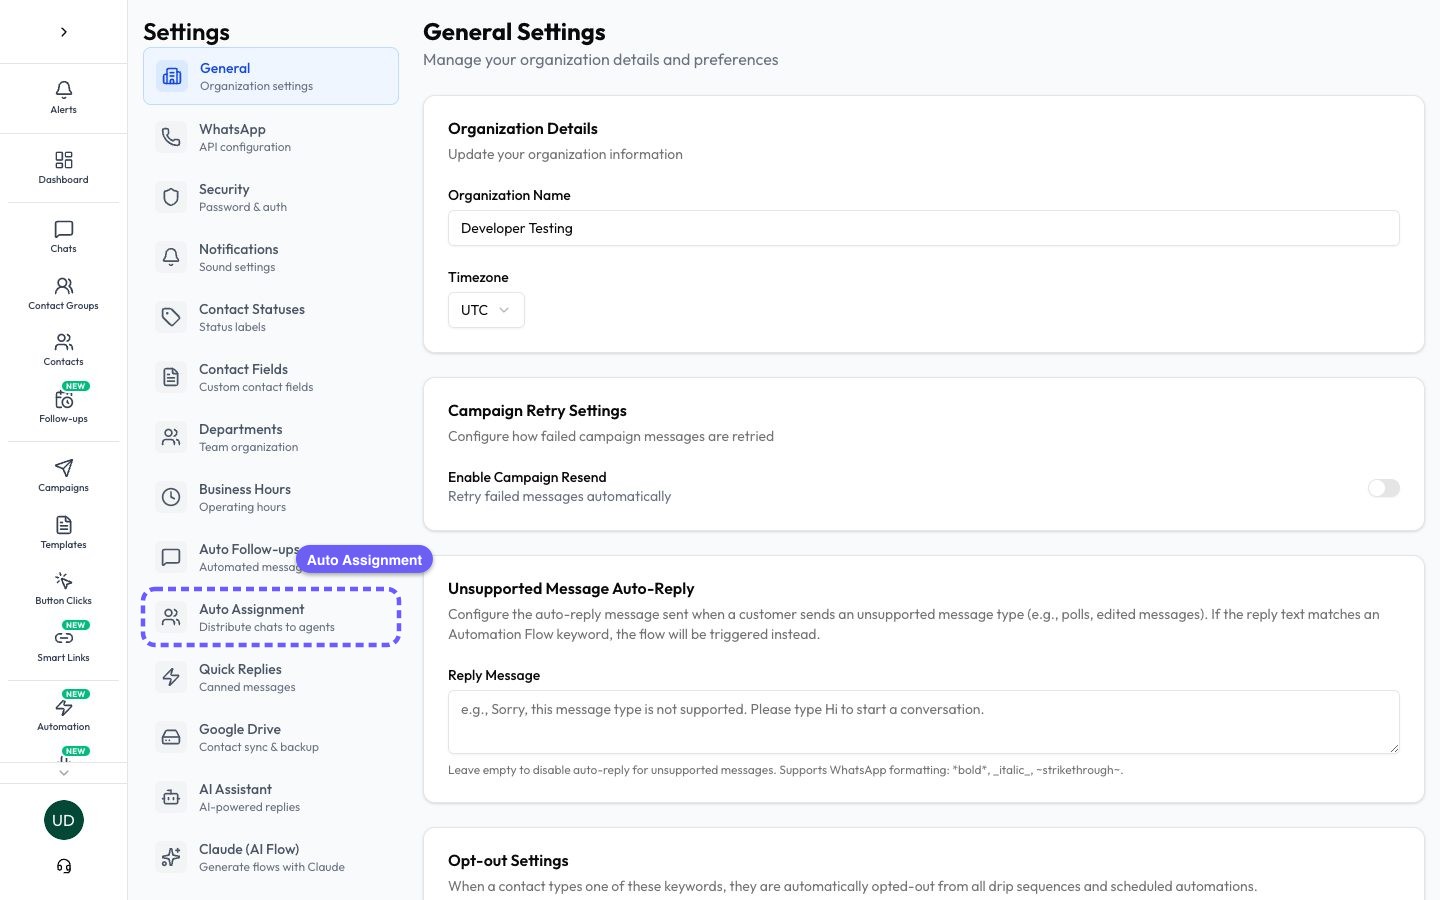Viewport: 1440px width, 900px height.
Task: Open Departments team organization settings
Action: (271, 437)
